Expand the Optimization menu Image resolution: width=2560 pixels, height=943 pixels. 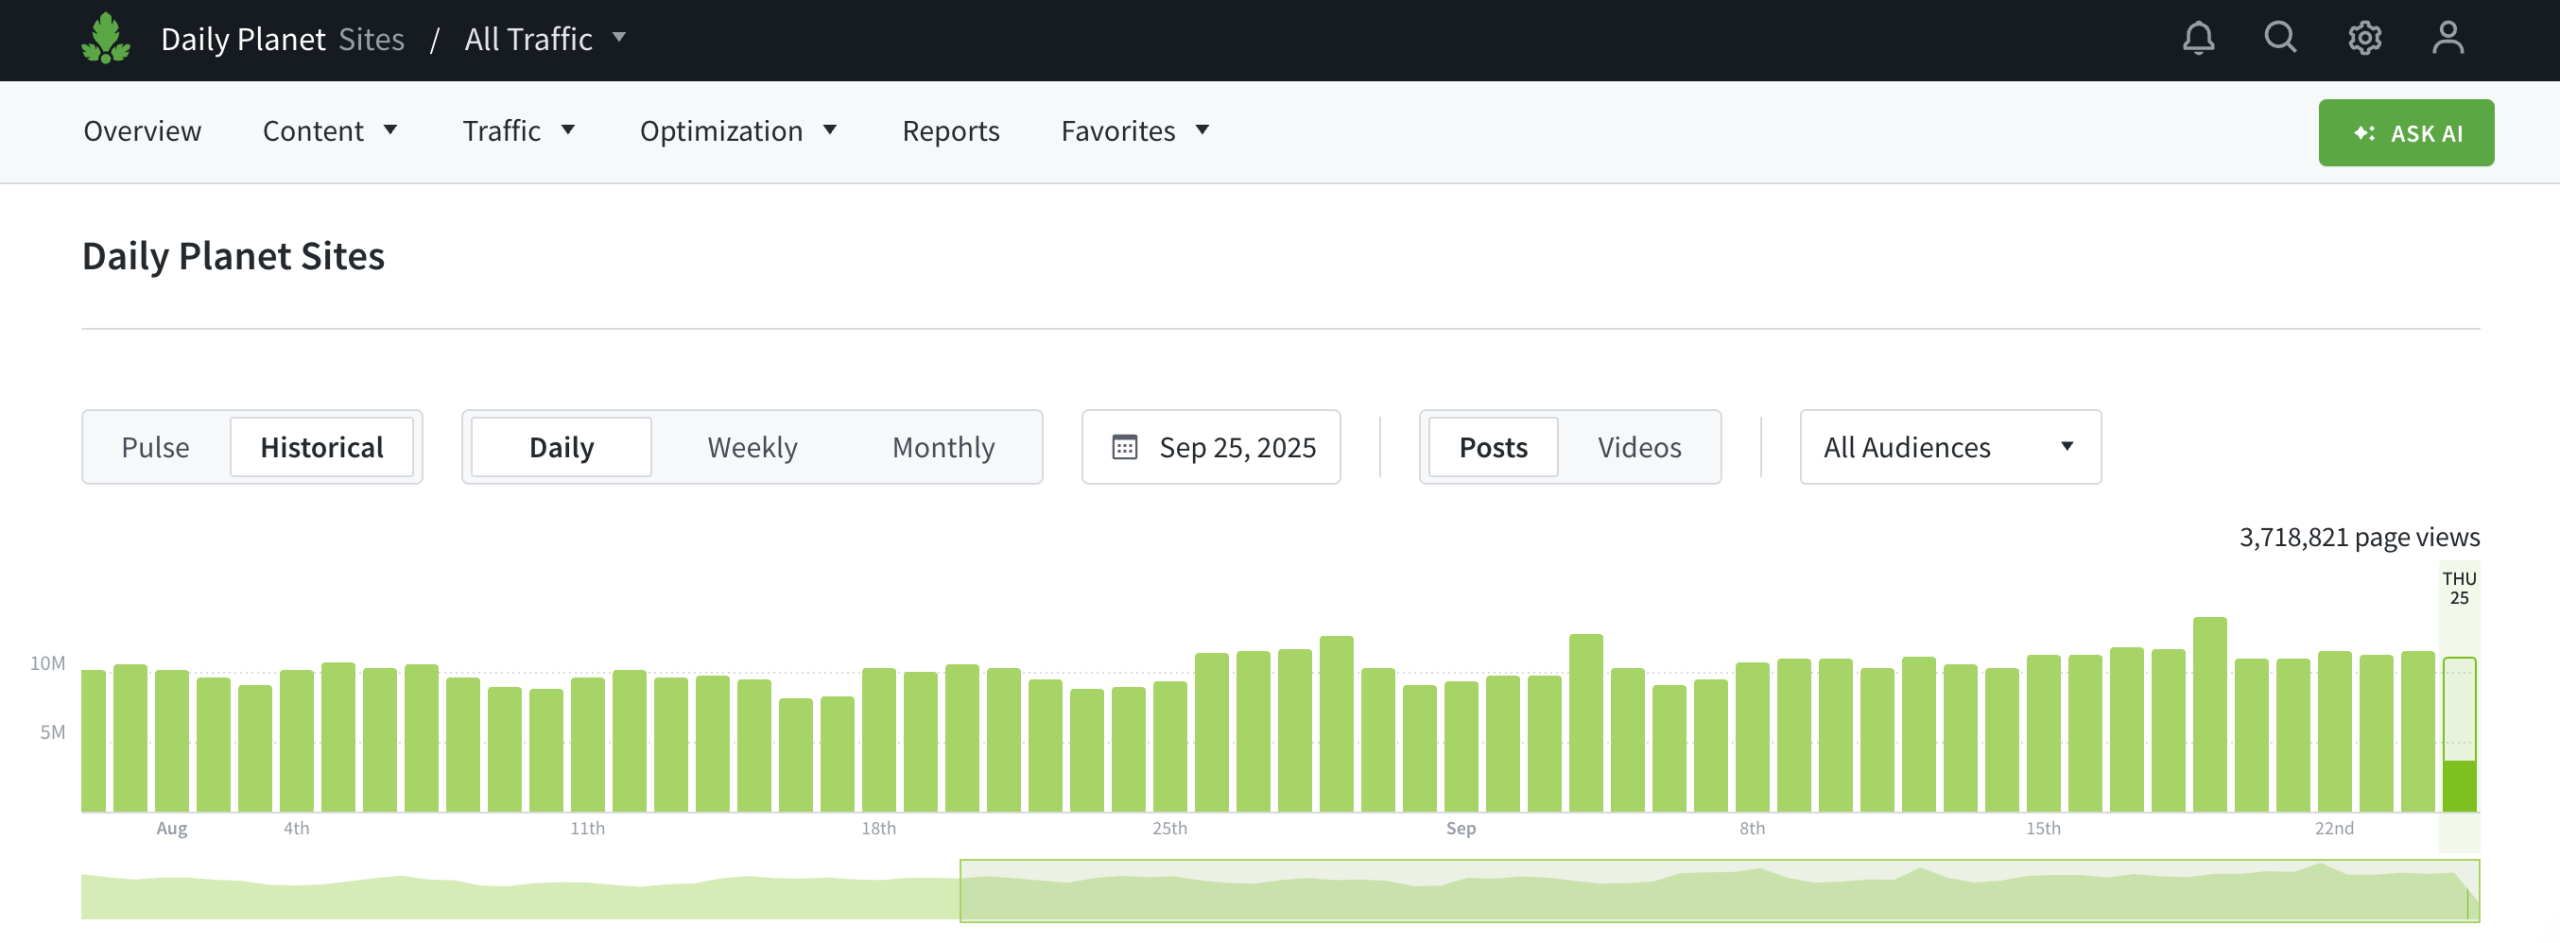pyautogui.click(x=737, y=131)
